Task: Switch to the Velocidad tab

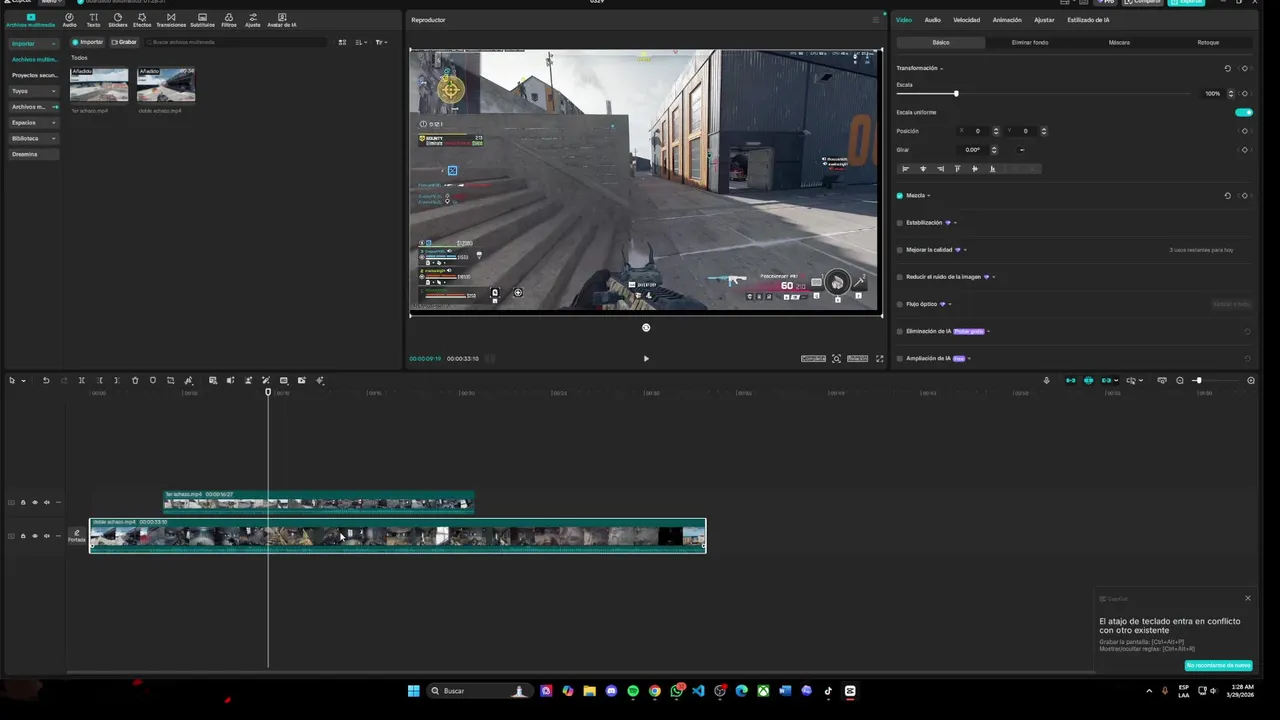Action: tap(966, 20)
